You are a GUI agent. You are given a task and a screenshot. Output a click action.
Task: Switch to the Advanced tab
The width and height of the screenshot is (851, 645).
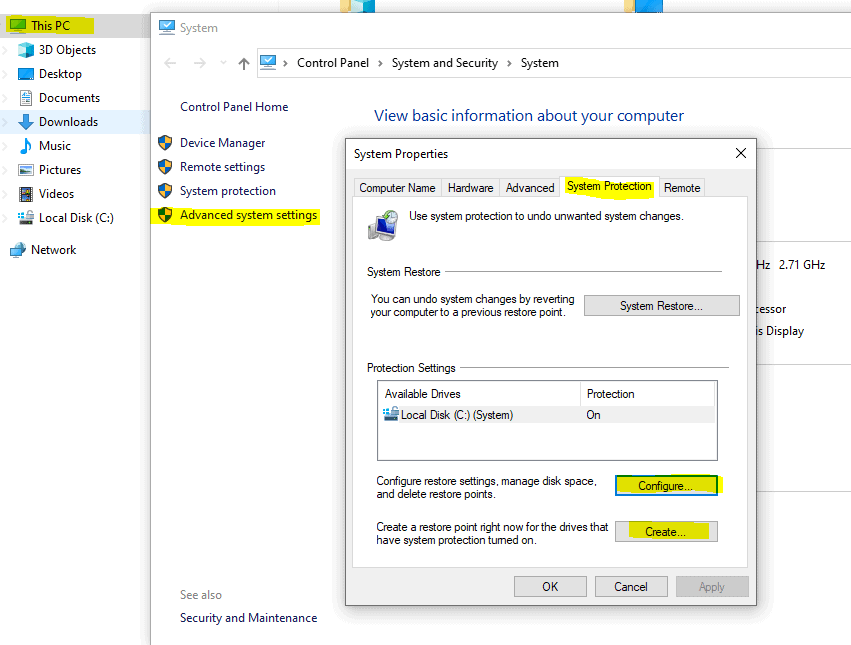coord(530,188)
